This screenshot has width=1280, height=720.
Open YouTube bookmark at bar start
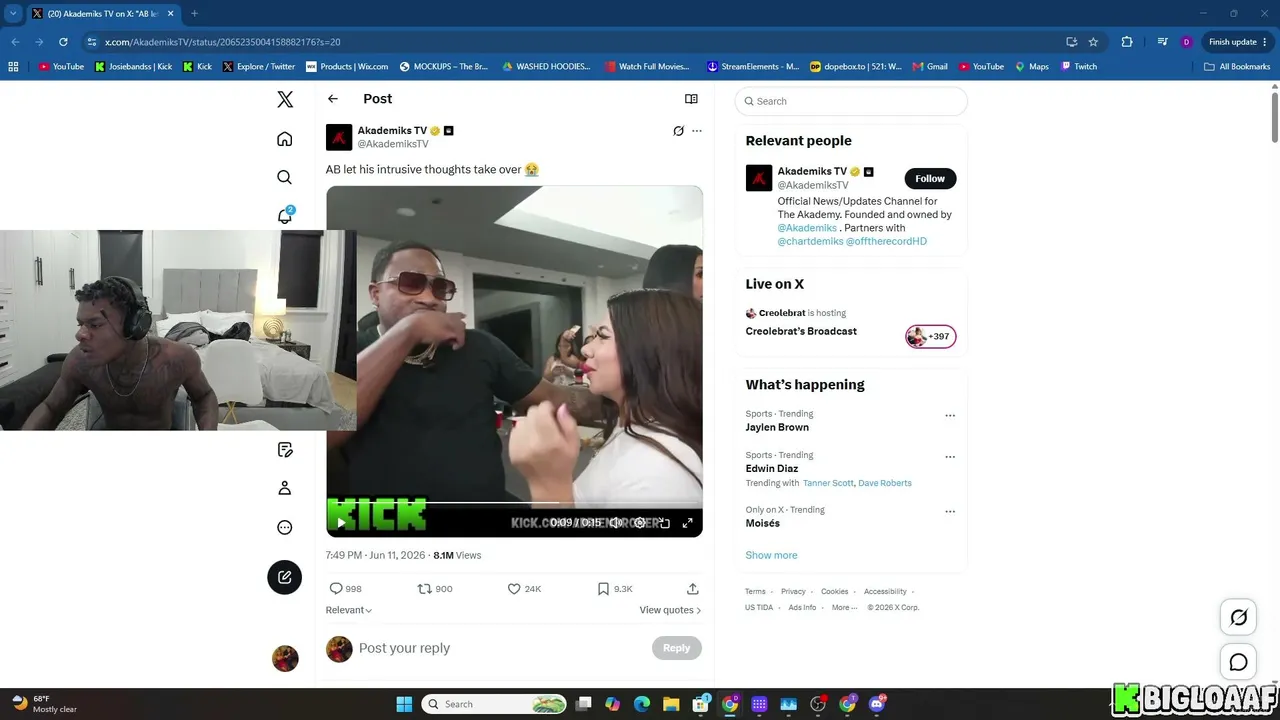click(61, 67)
